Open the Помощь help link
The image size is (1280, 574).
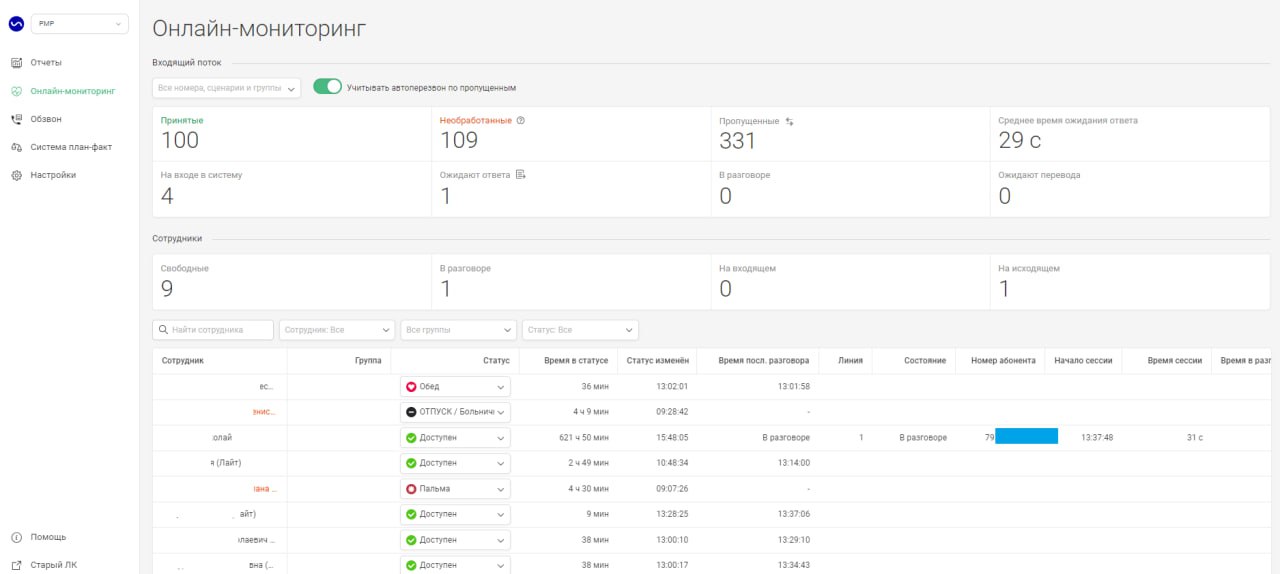tap(48, 537)
